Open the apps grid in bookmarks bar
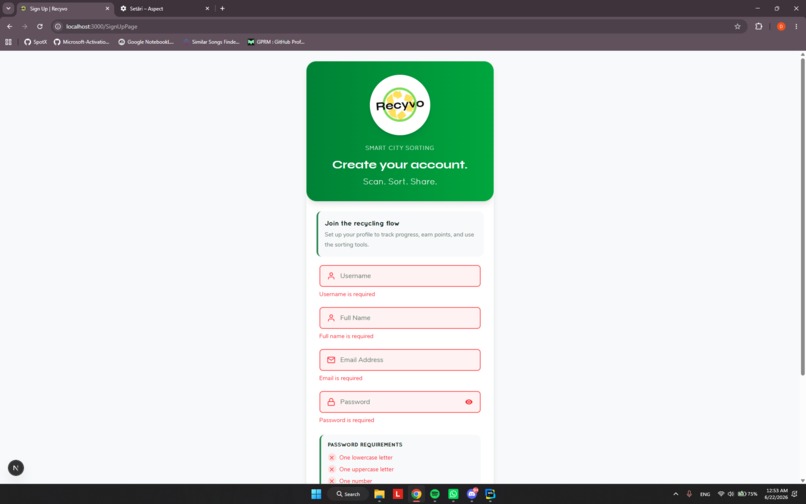The width and height of the screenshot is (806, 504). 8,42
